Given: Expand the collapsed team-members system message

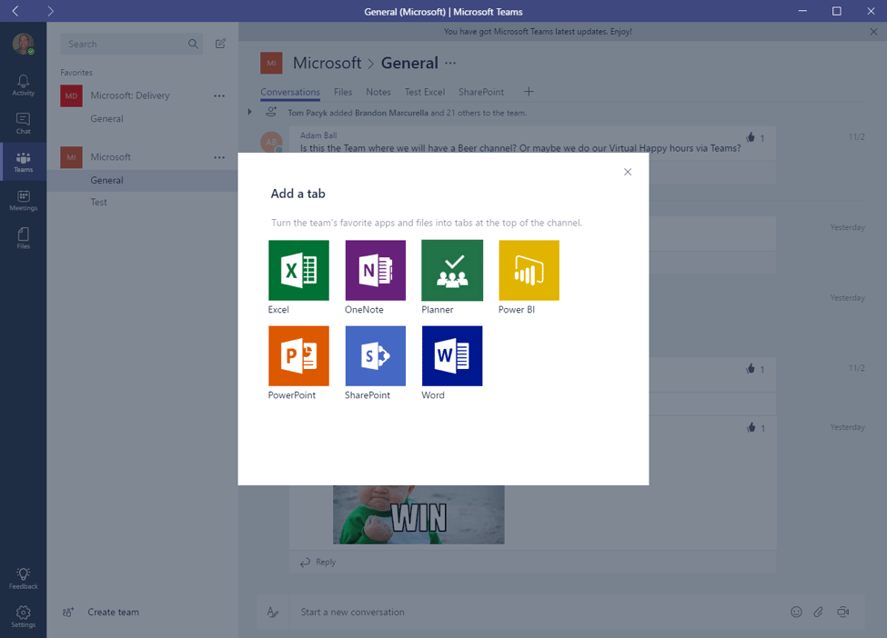Looking at the screenshot, I should 249,112.
